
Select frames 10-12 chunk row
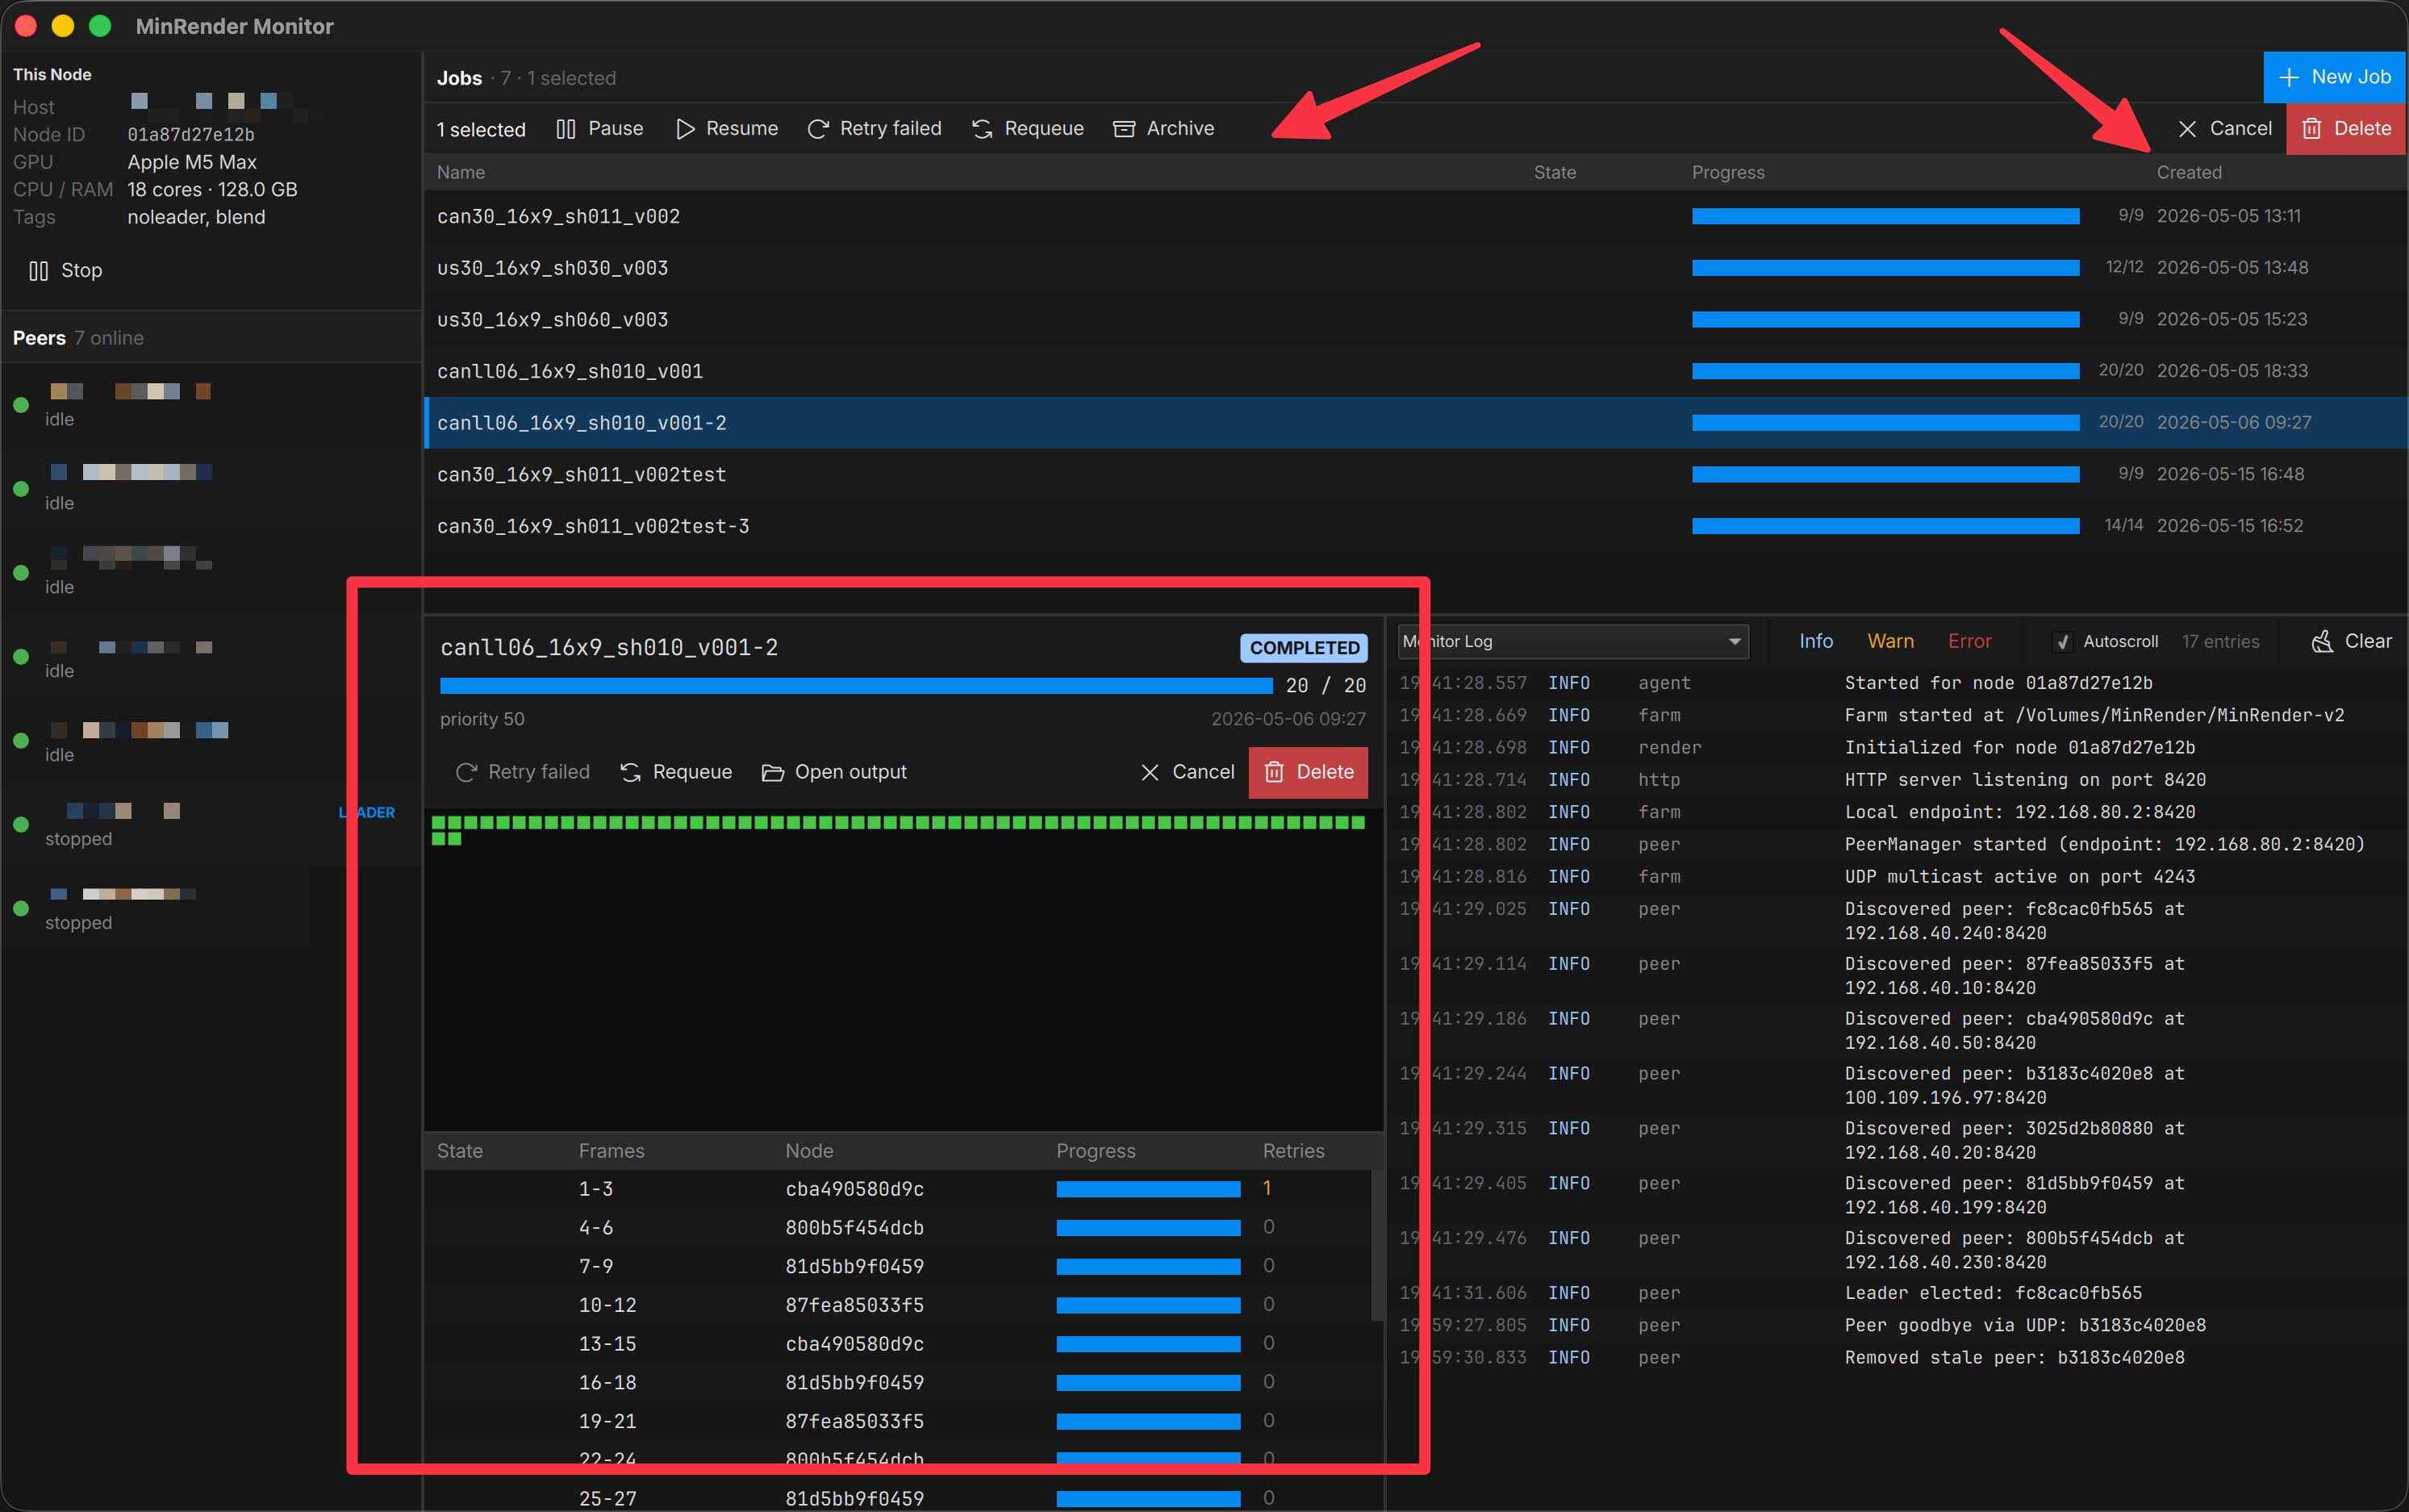(897, 1306)
